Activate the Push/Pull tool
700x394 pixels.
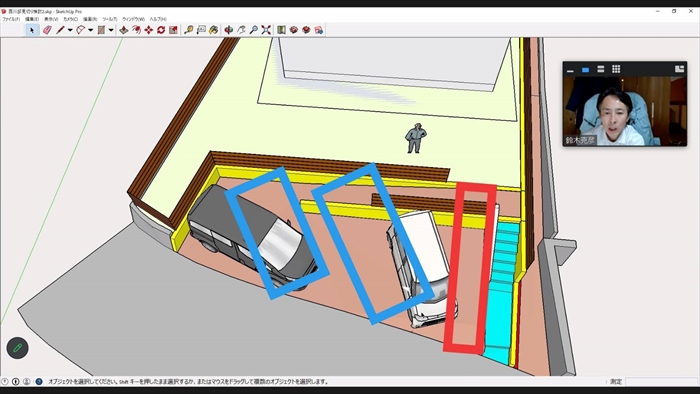coord(124,30)
